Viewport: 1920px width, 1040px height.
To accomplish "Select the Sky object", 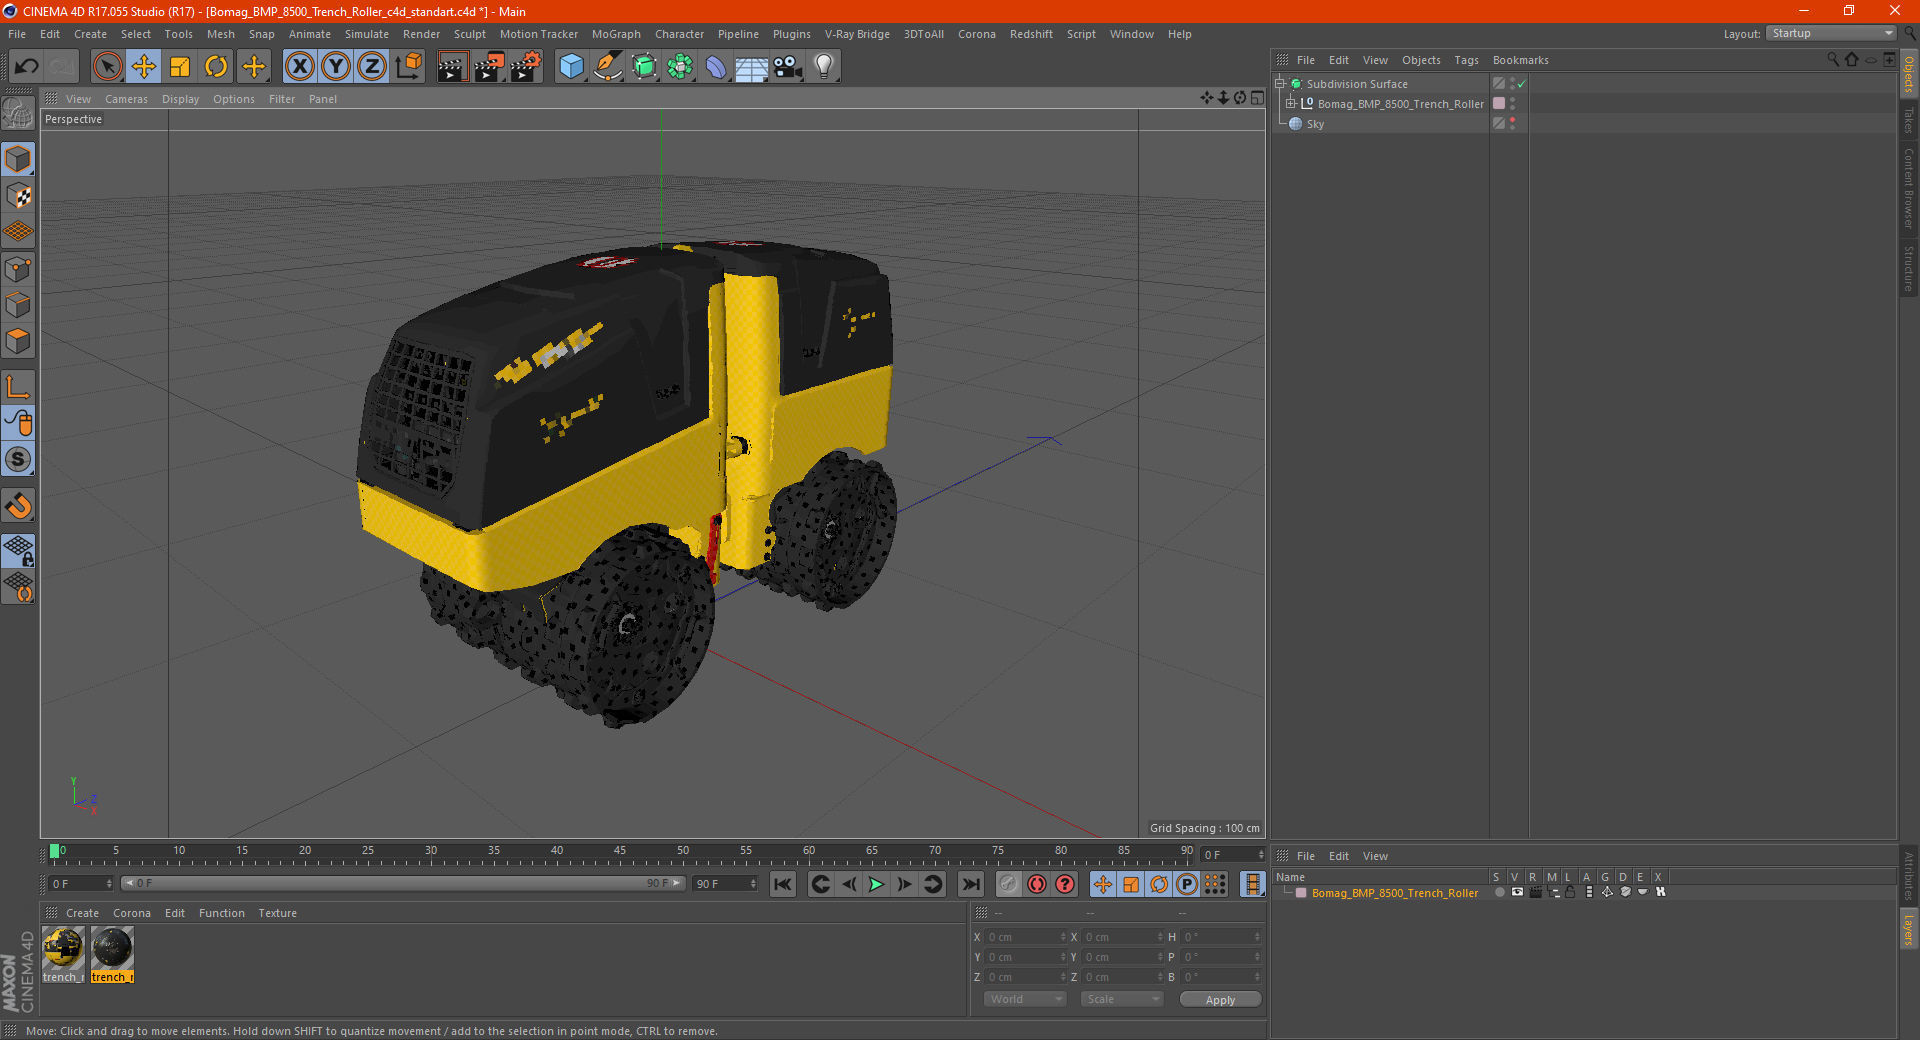I will coord(1315,124).
